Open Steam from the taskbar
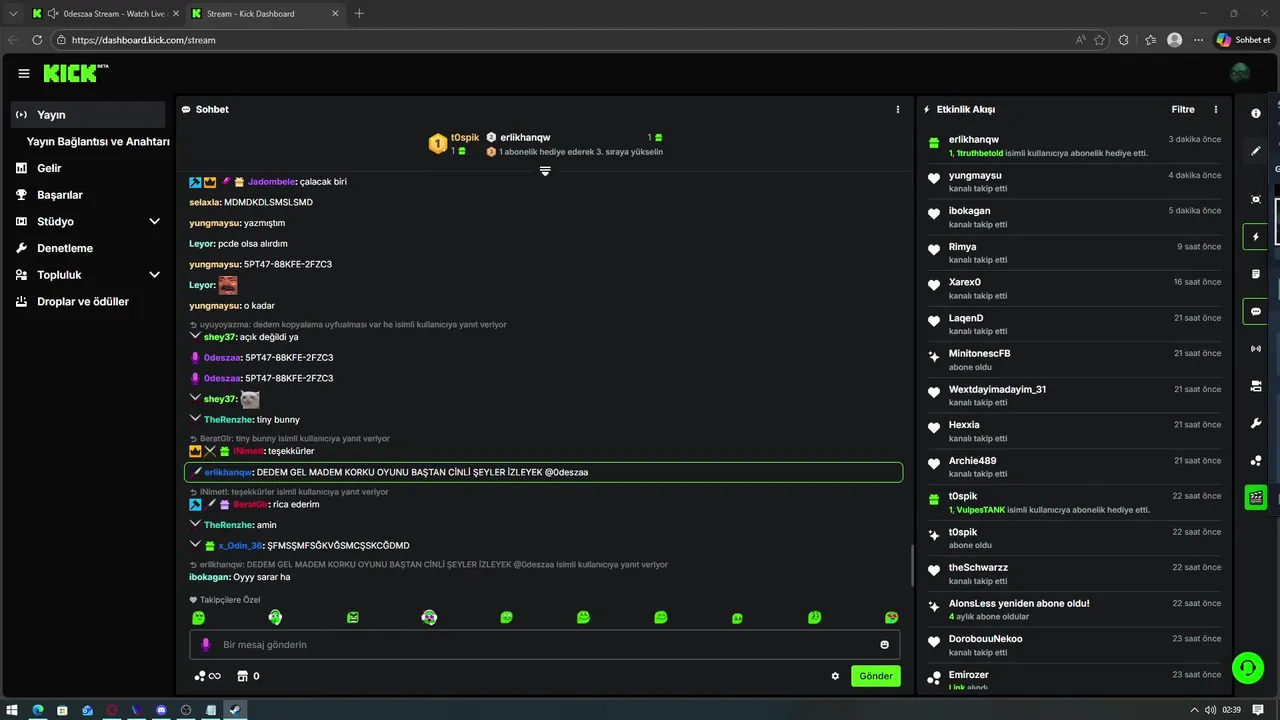 (235, 710)
